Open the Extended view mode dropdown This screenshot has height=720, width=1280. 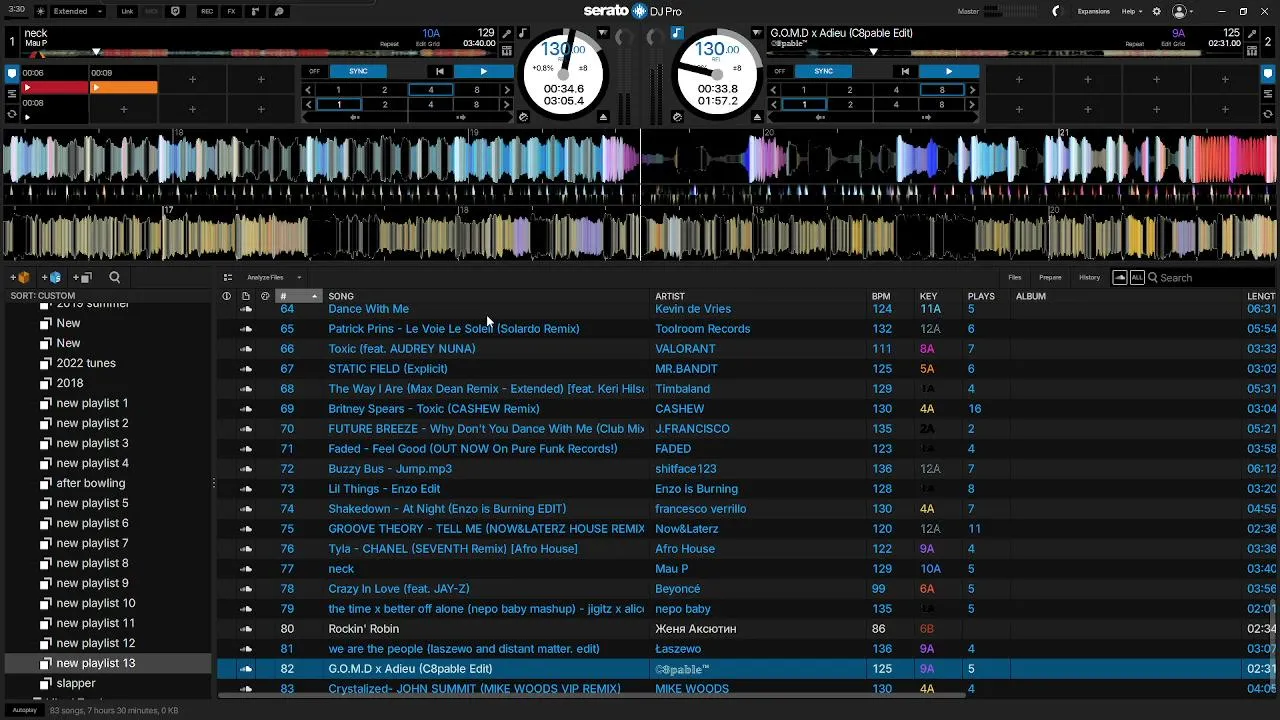[78, 11]
